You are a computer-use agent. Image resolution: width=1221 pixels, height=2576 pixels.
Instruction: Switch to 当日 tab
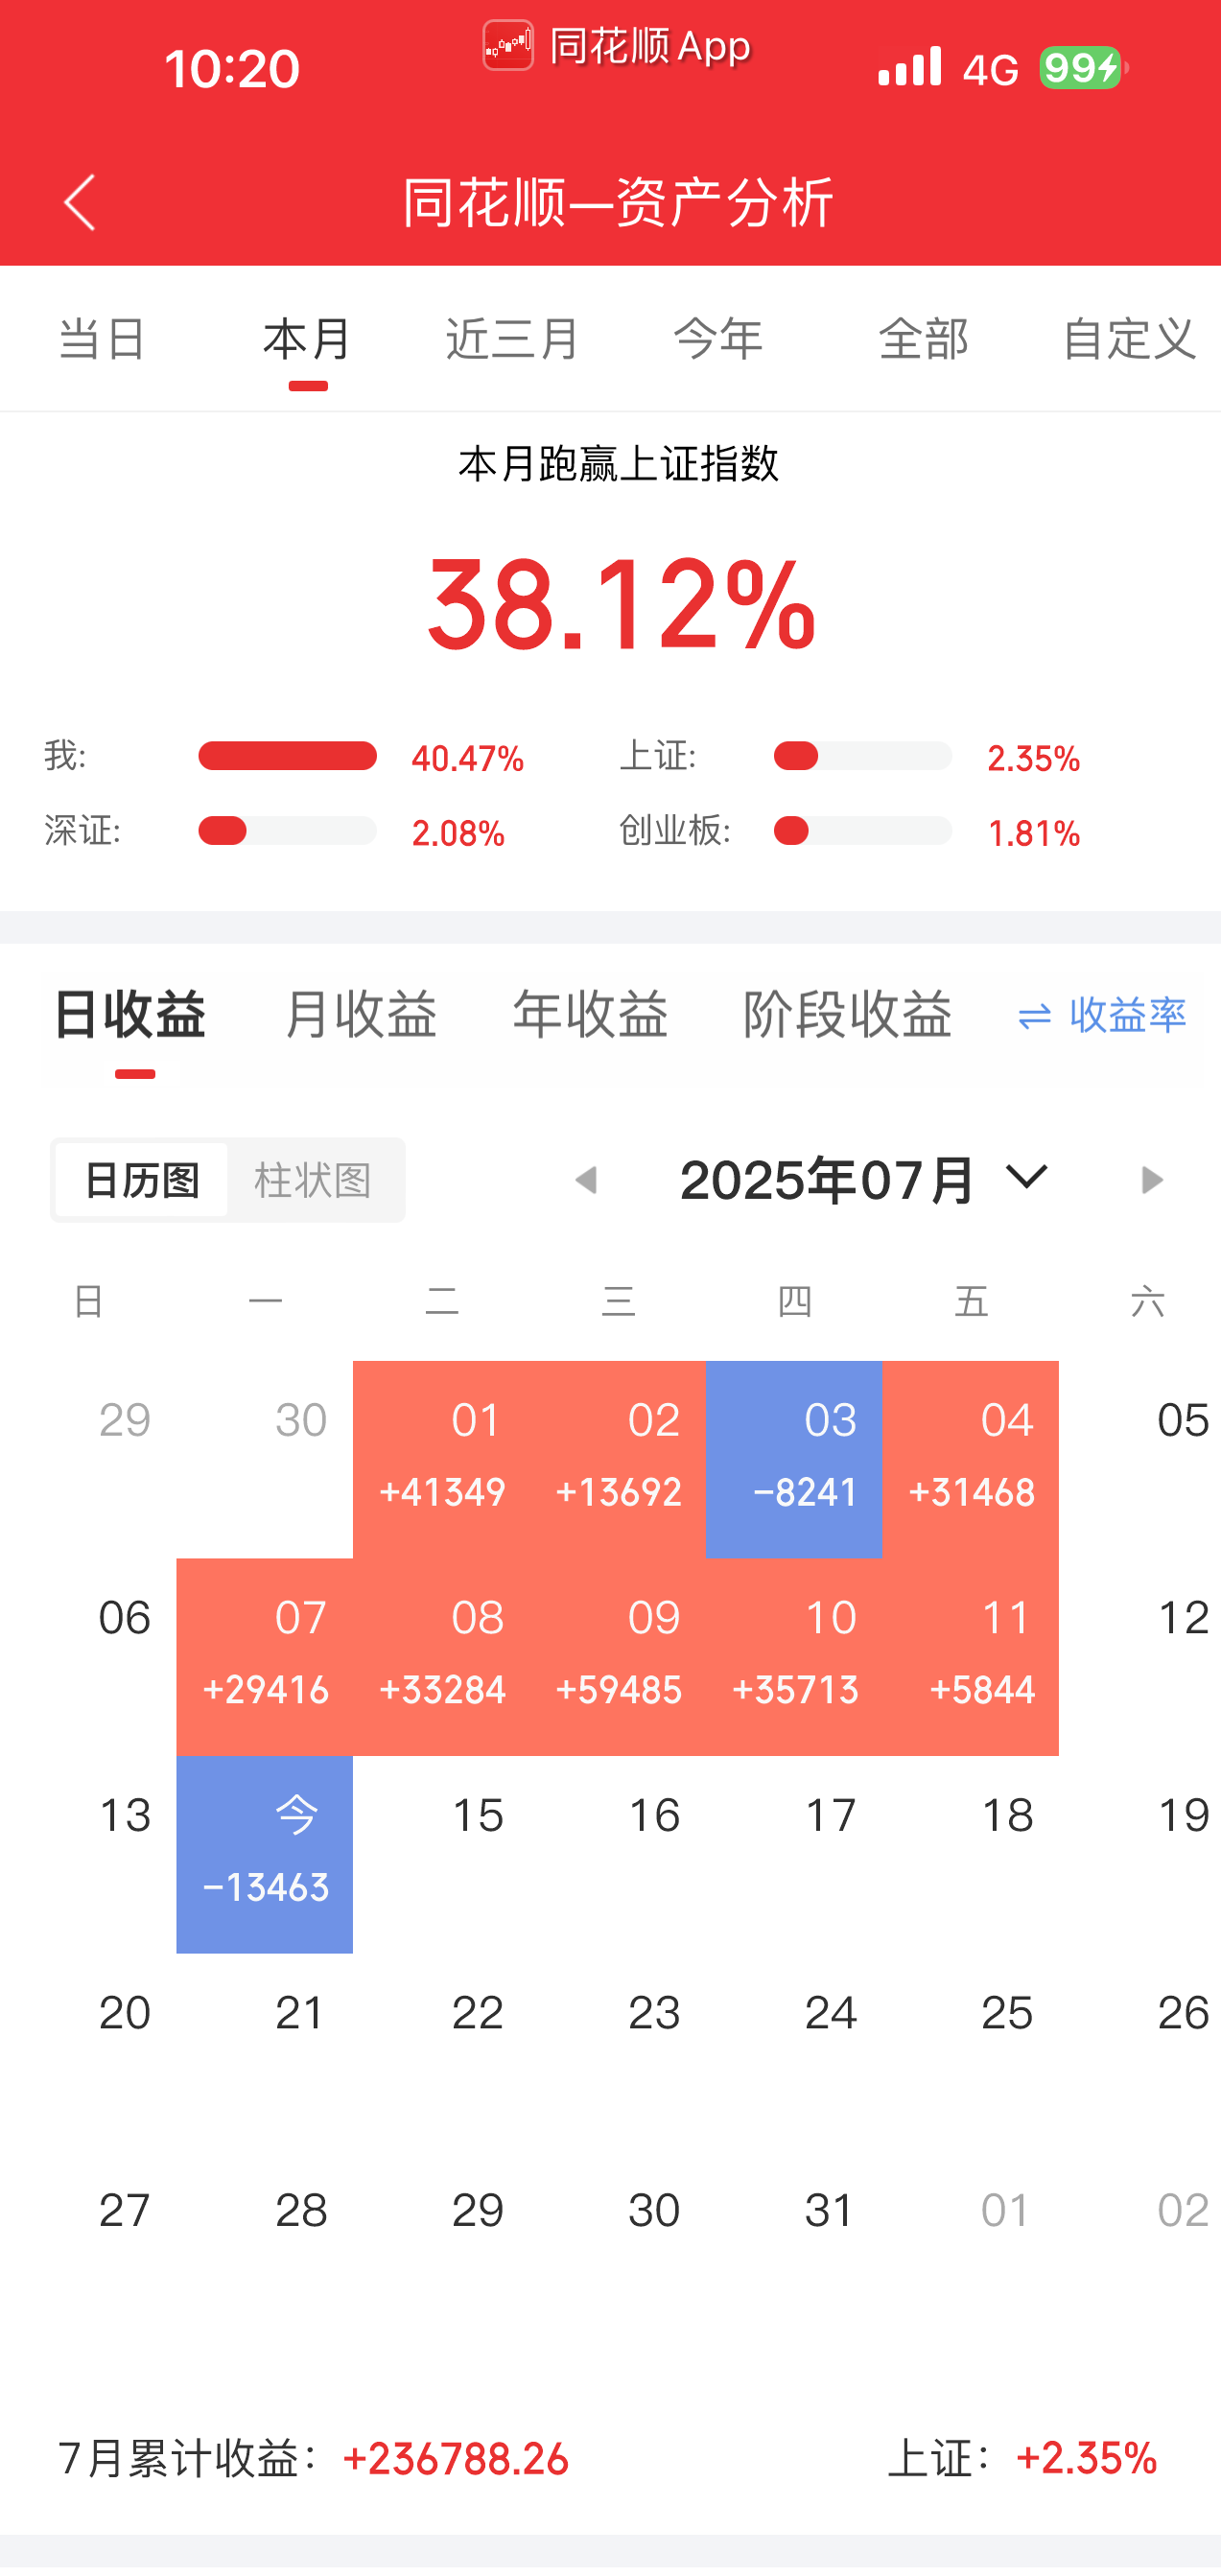pyautogui.click(x=103, y=339)
